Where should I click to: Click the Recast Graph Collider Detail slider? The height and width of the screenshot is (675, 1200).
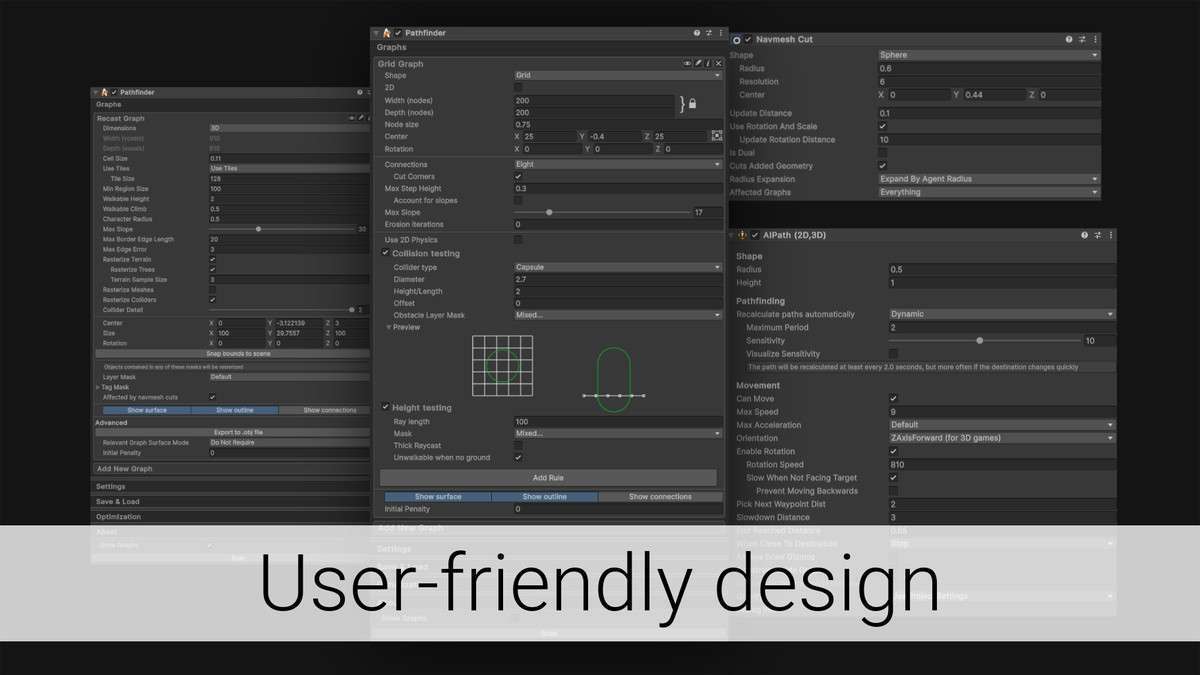click(x=282, y=310)
